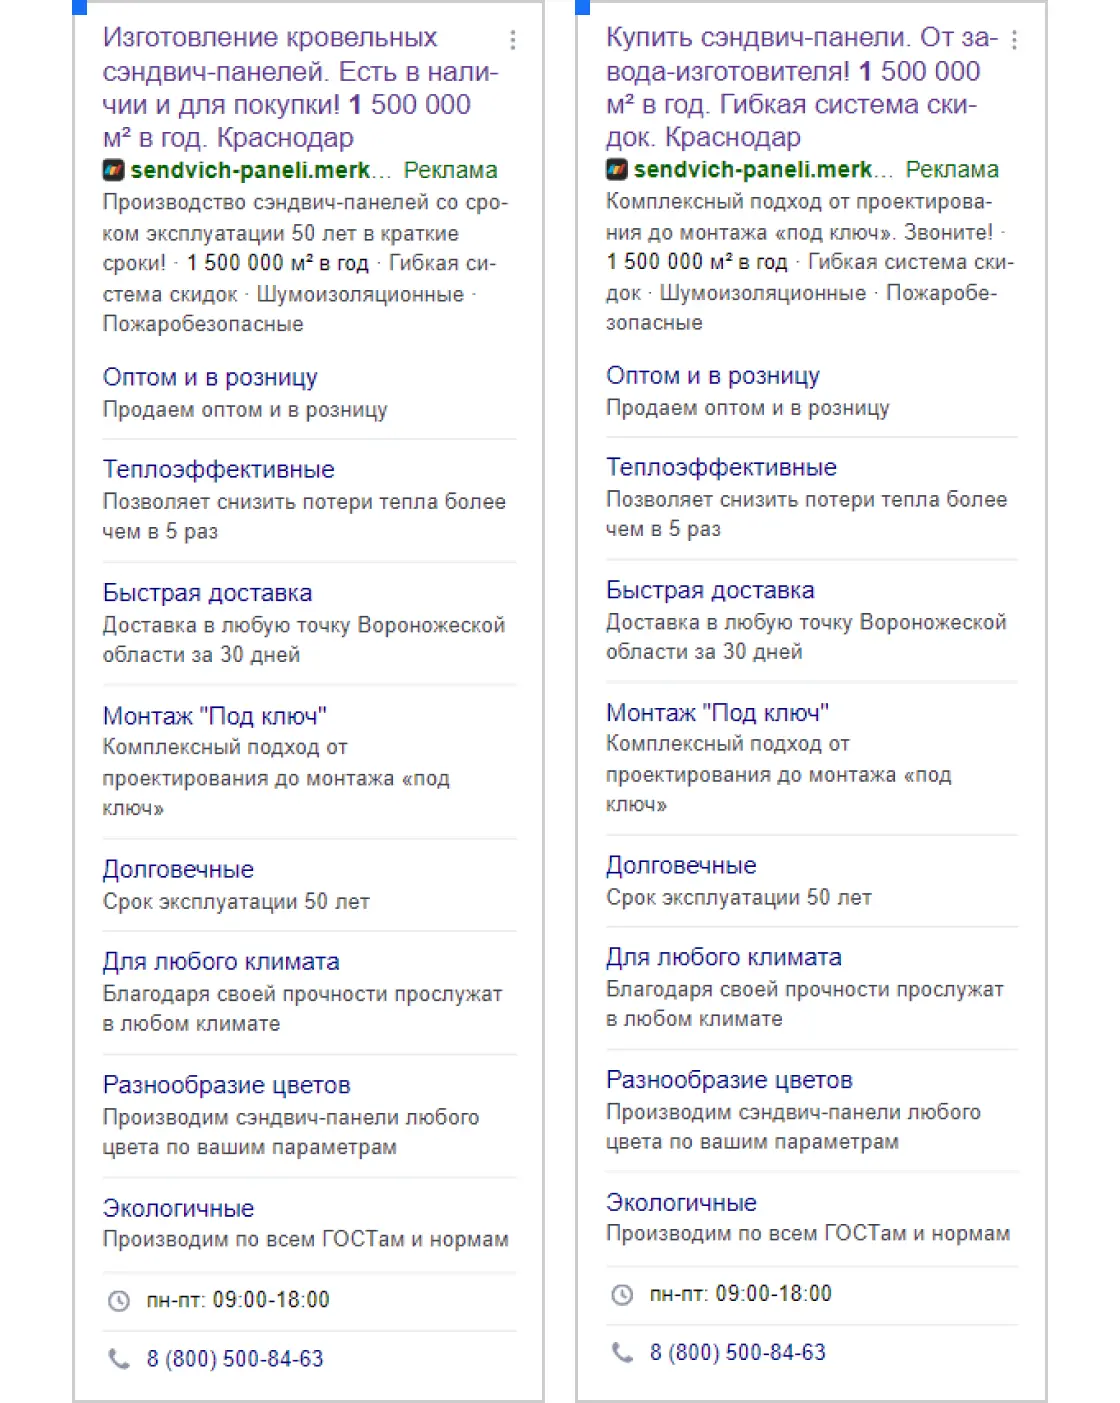This screenshot has height=1403, width=1120.
Task: Open 'Для любого климата' sitelink in right ad
Action: click(723, 958)
